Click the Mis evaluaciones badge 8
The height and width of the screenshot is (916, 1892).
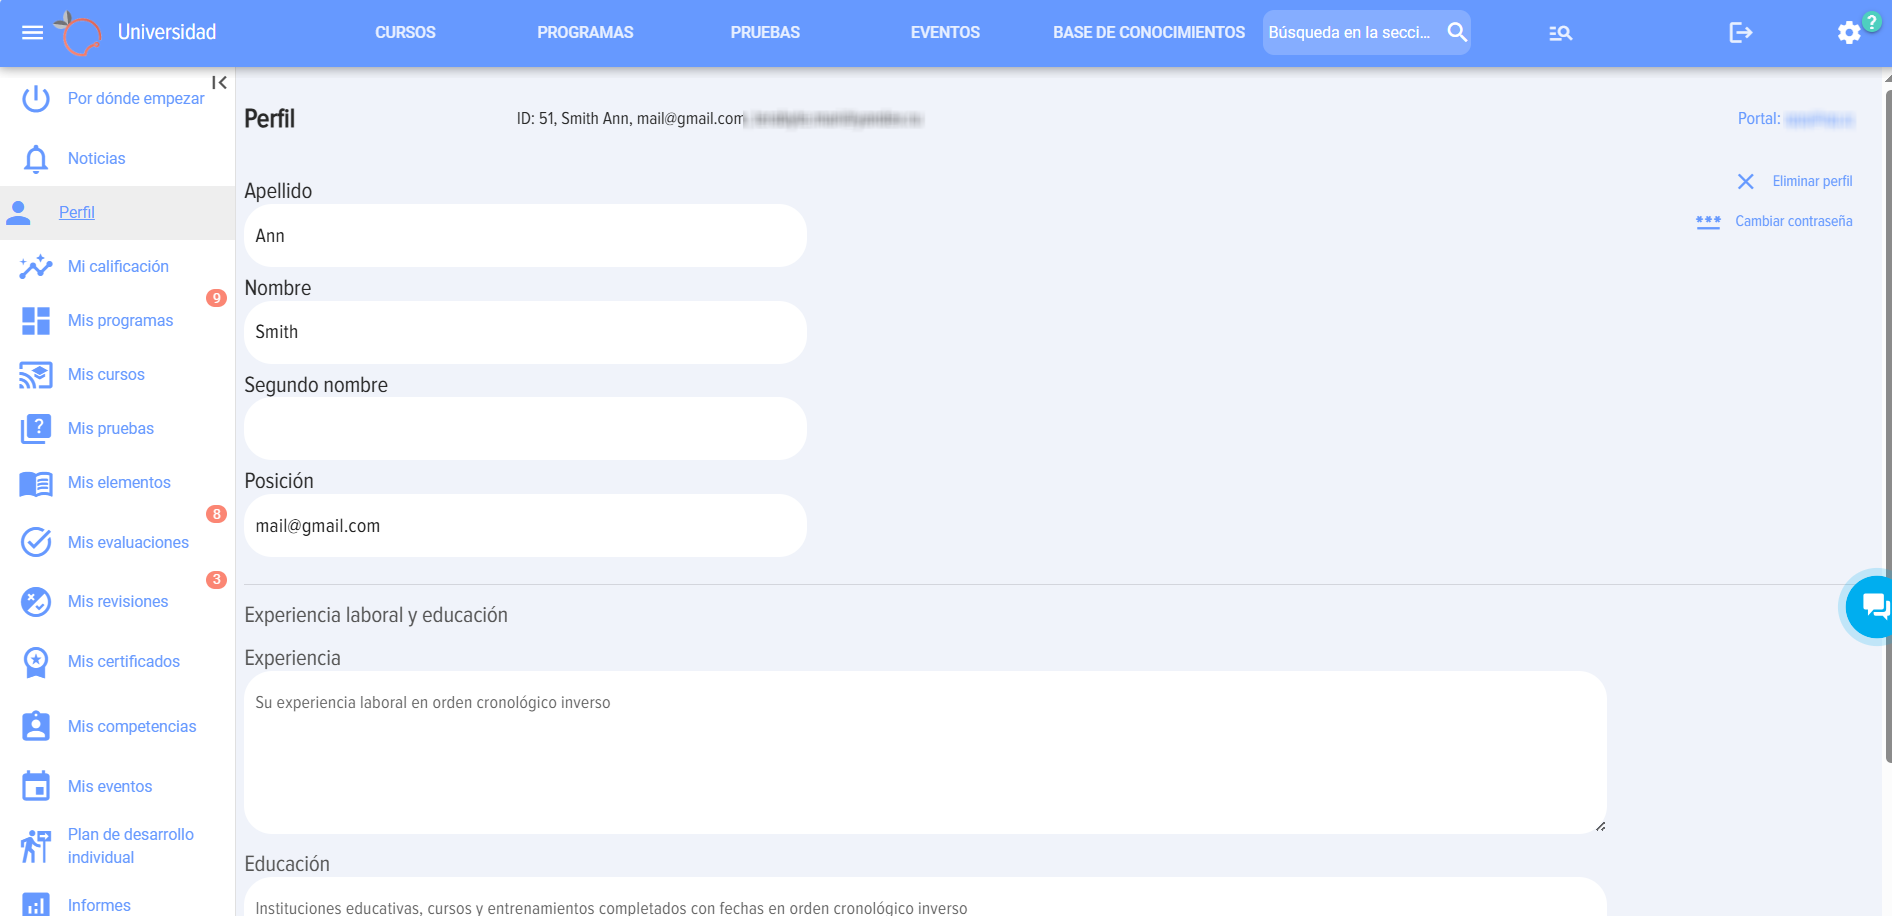(x=216, y=514)
